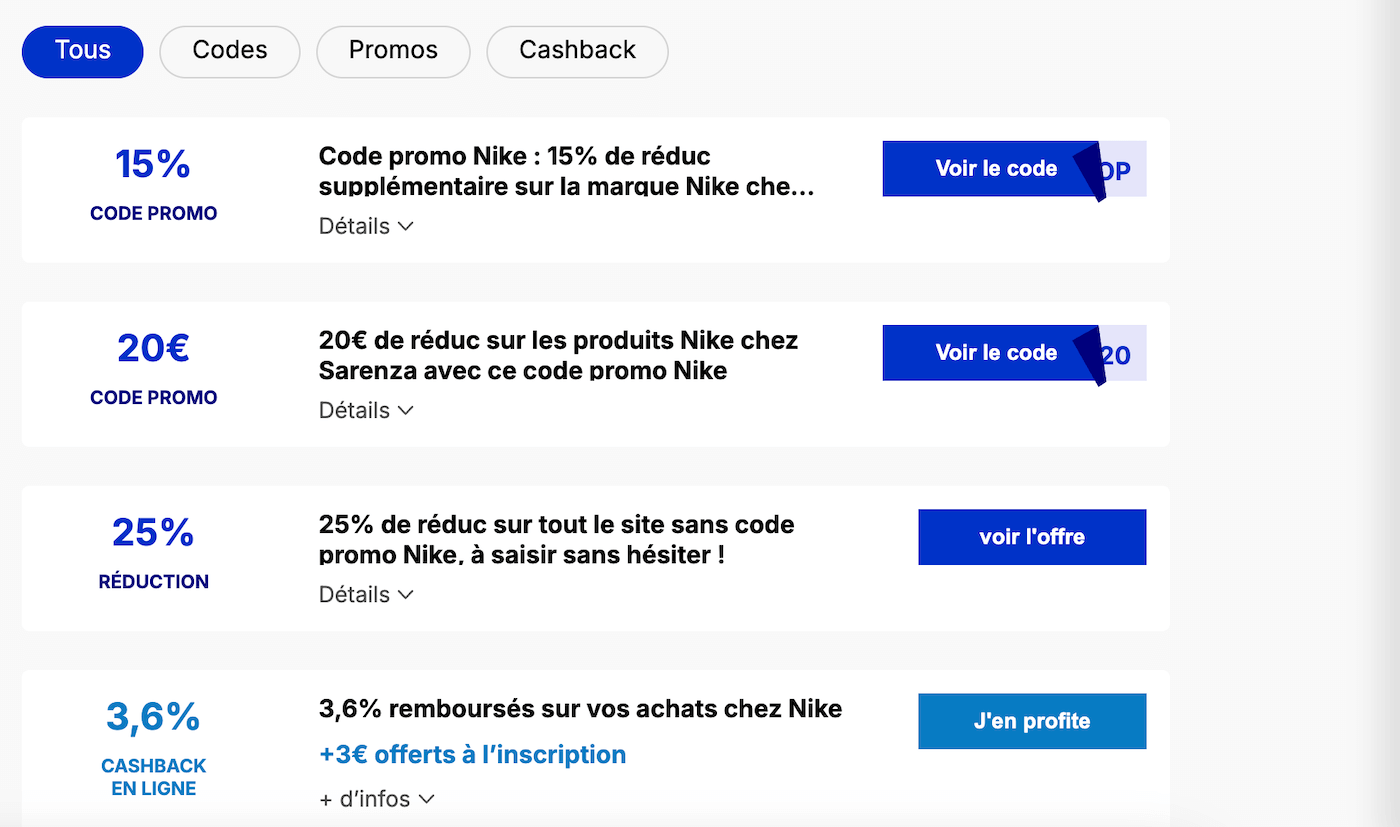Switch to the Cashback filter tab

[x=577, y=51]
